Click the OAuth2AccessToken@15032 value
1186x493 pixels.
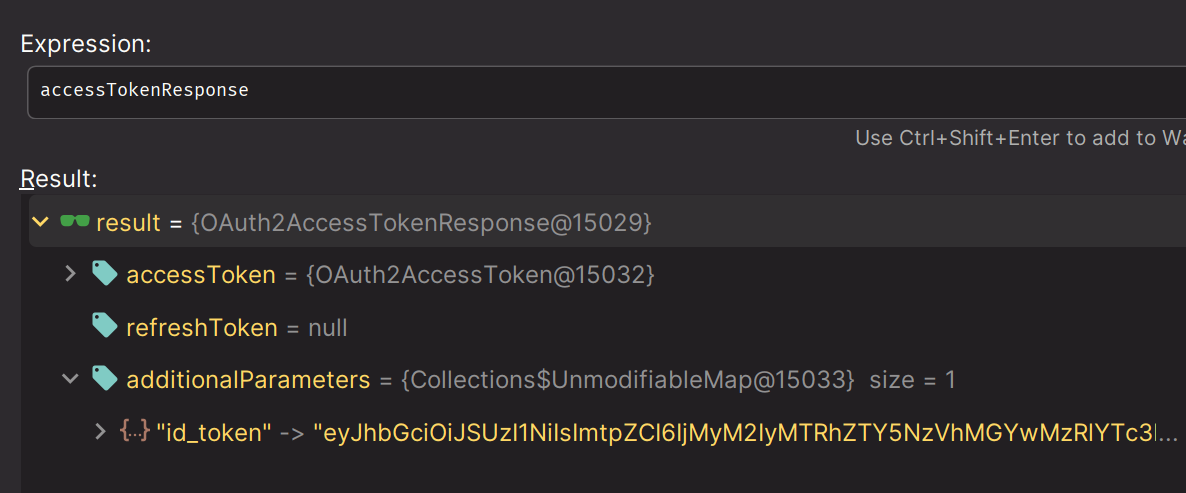[x=480, y=275]
